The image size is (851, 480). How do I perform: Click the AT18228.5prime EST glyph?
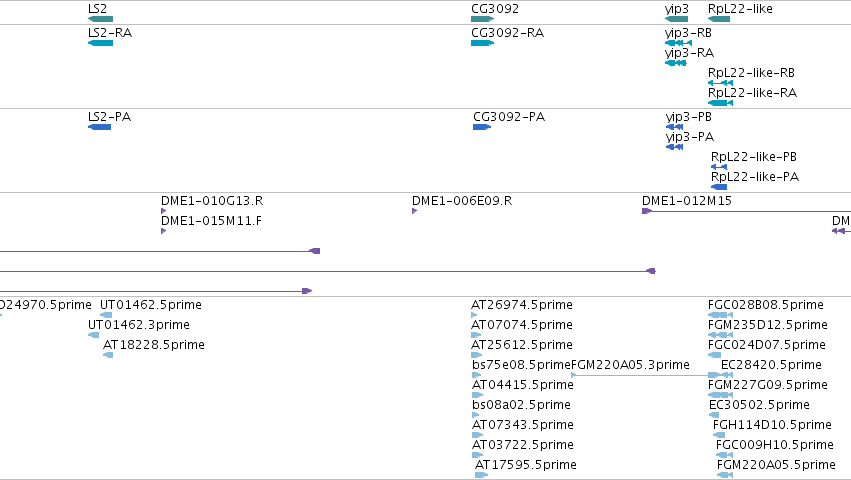coord(109,355)
